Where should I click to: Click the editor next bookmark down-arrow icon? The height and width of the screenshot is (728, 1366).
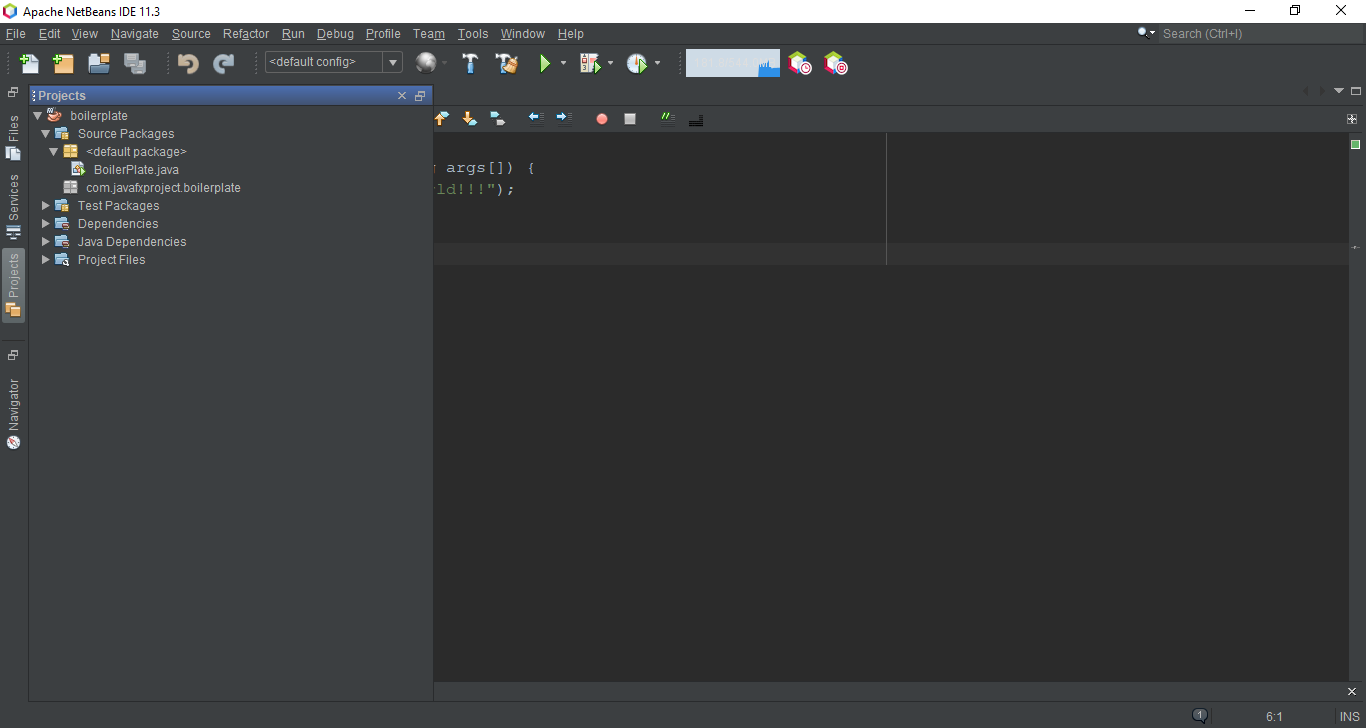click(469, 118)
